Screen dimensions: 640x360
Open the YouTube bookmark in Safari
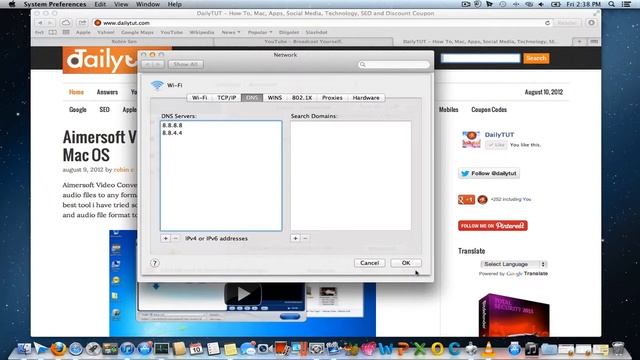[x=171, y=32]
